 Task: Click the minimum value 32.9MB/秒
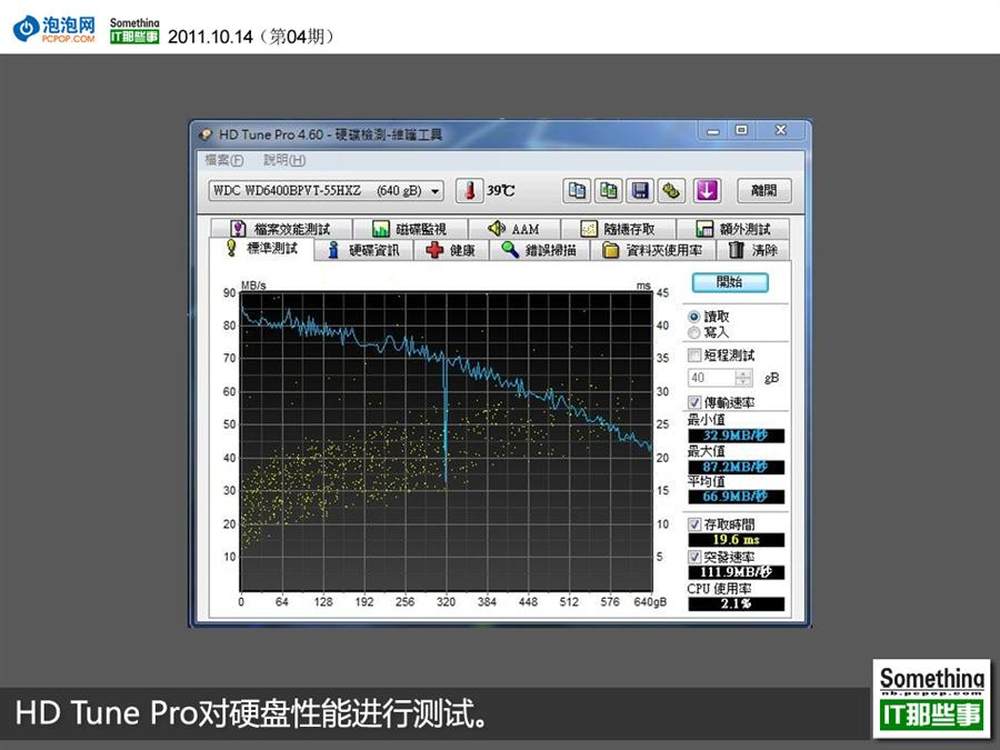click(736, 436)
